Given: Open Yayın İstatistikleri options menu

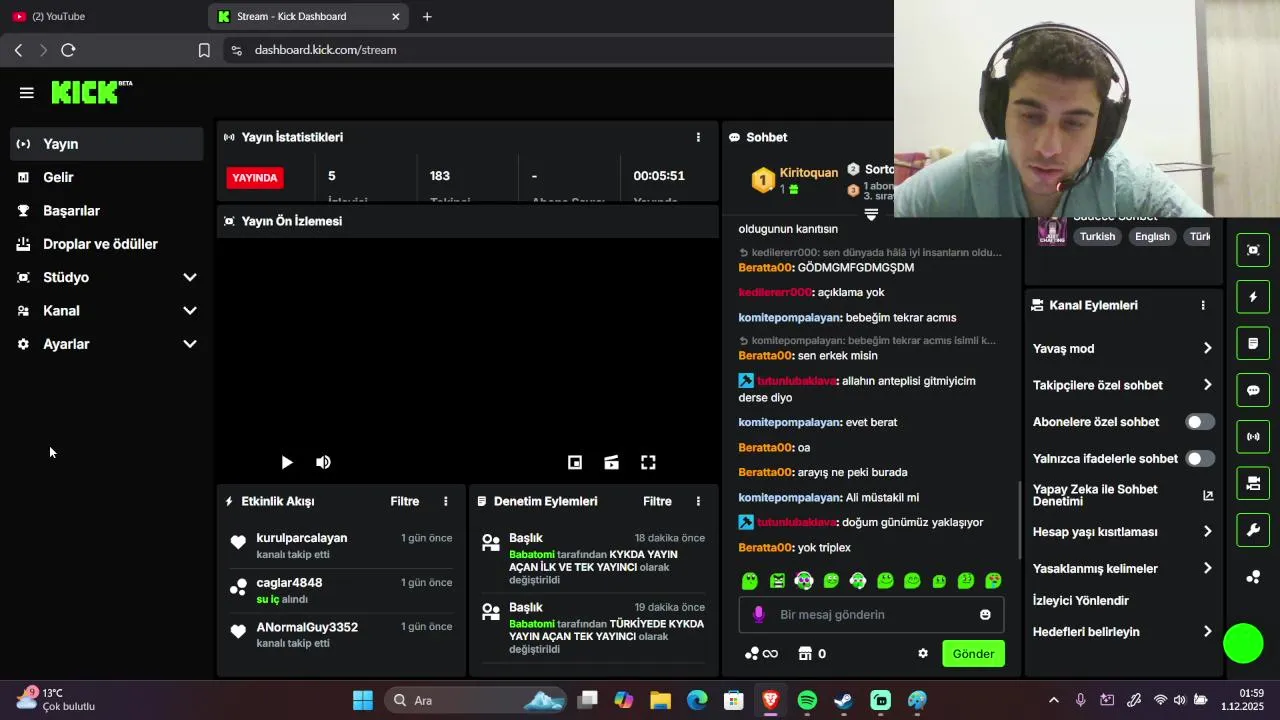Looking at the screenshot, I should [x=698, y=137].
